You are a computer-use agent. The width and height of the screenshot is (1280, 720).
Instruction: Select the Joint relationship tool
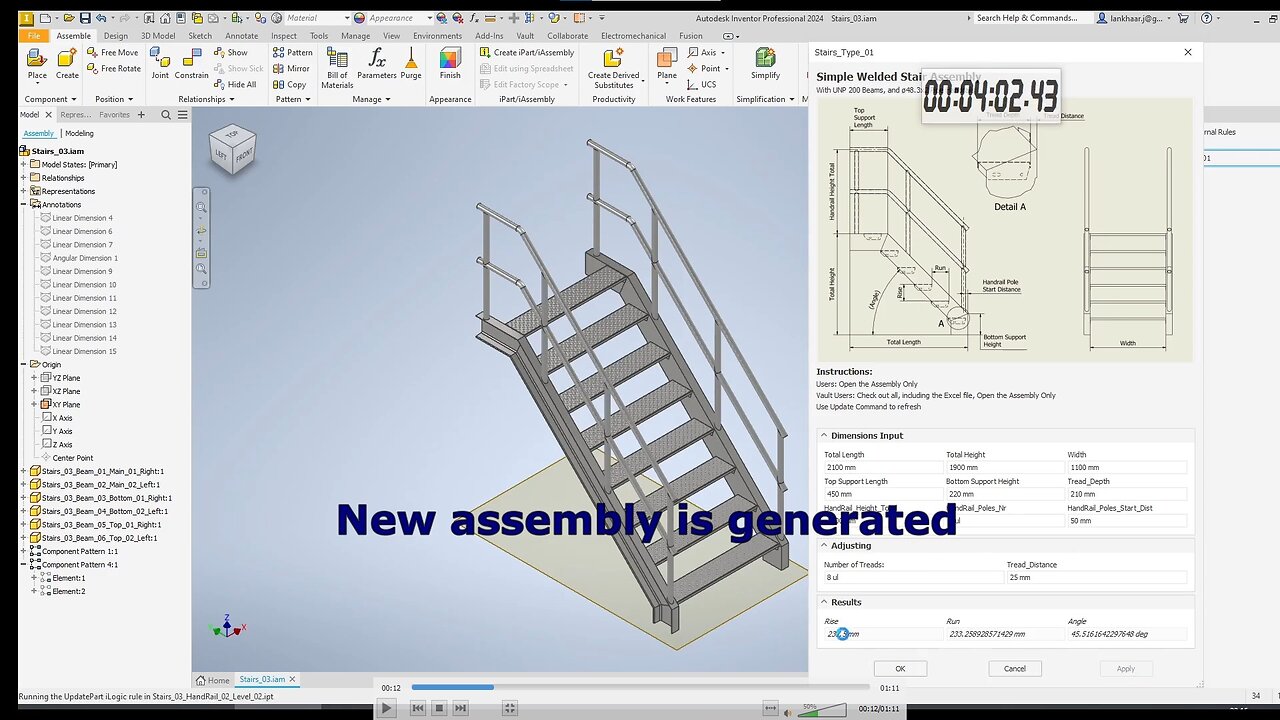(x=160, y=64)
